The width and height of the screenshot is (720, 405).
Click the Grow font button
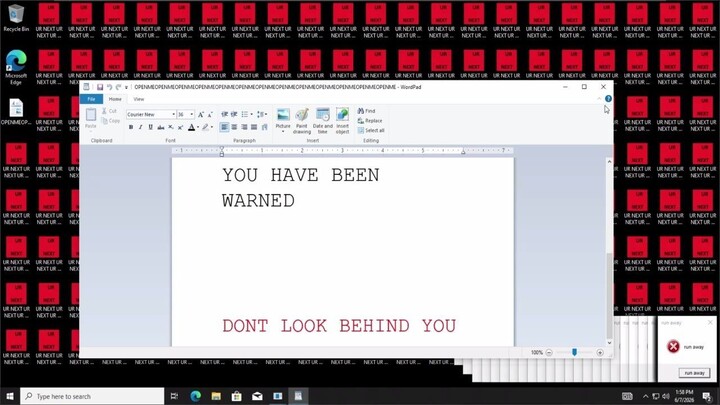pyautogui.click(x=201, y=114)
